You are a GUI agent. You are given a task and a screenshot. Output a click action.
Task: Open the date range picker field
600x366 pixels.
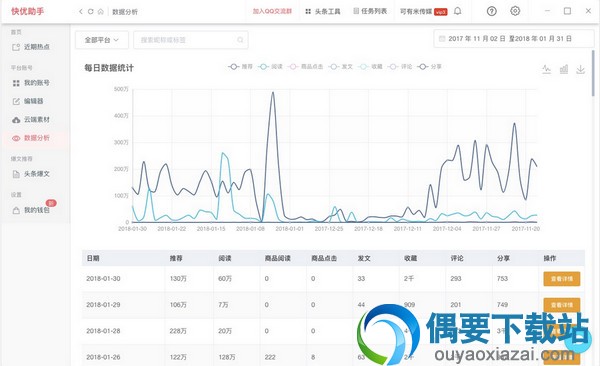pos(514,39)
